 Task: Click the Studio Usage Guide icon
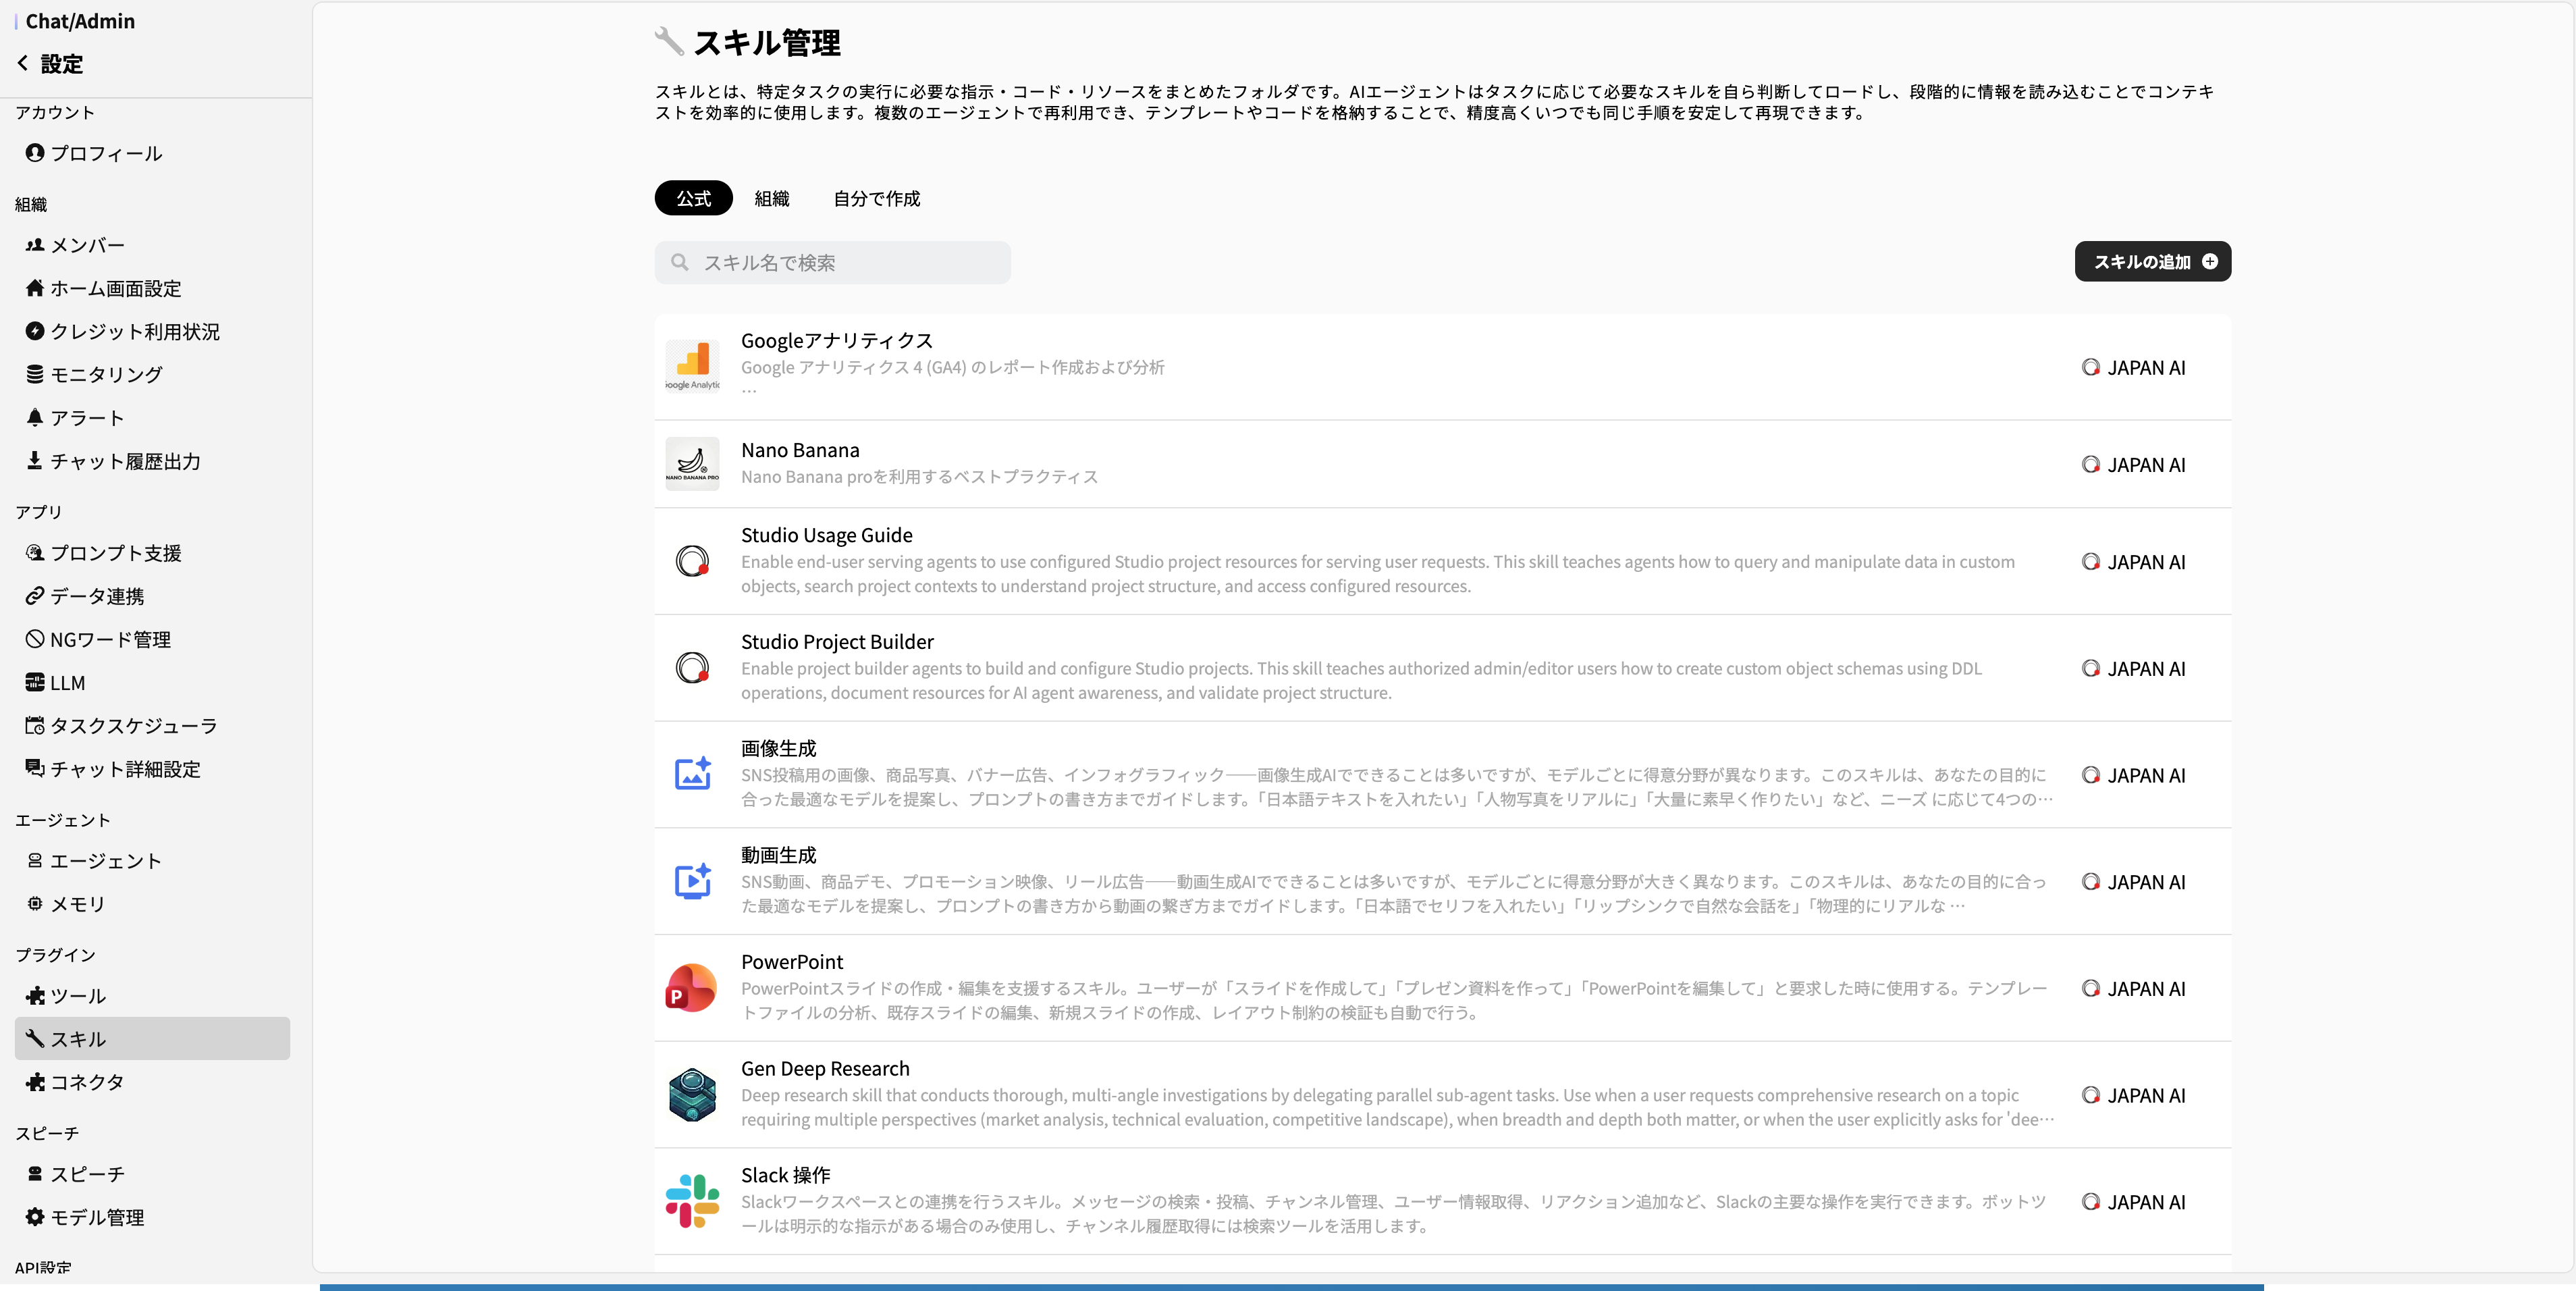pos(692,561)
